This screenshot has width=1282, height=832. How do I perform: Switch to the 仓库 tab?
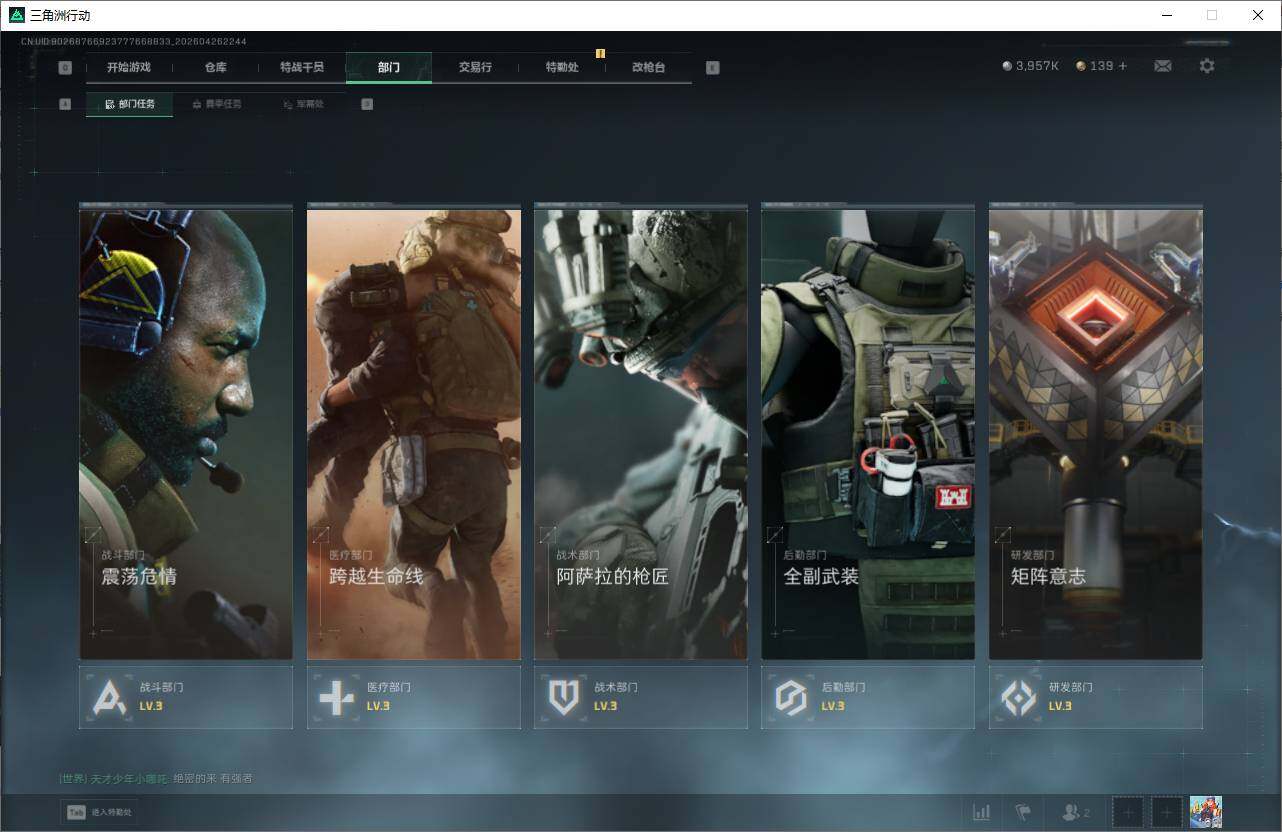click(x=215, y=67)
